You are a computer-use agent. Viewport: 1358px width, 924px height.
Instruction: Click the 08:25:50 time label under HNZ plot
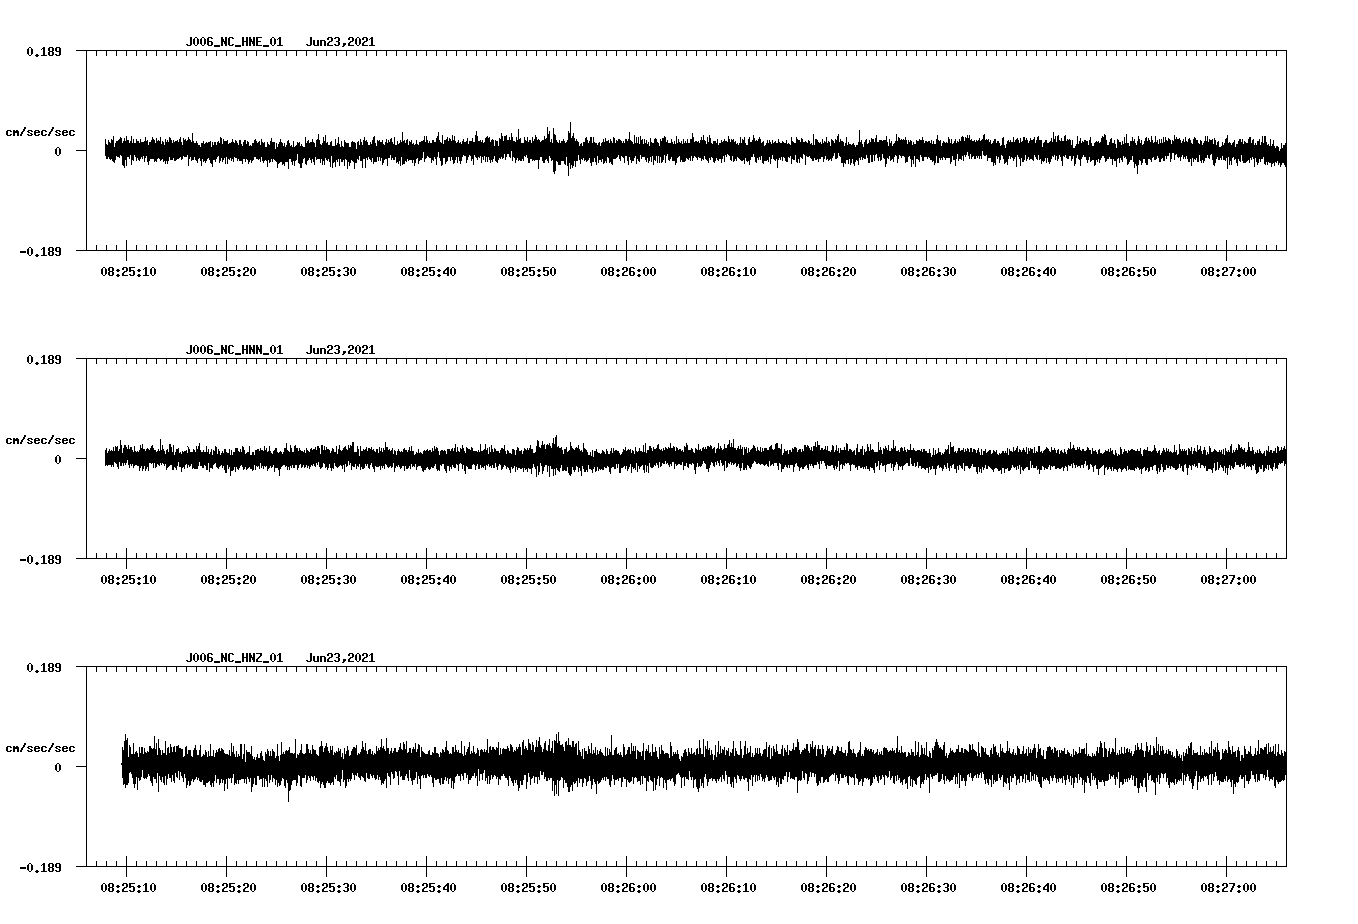point(528,888)
